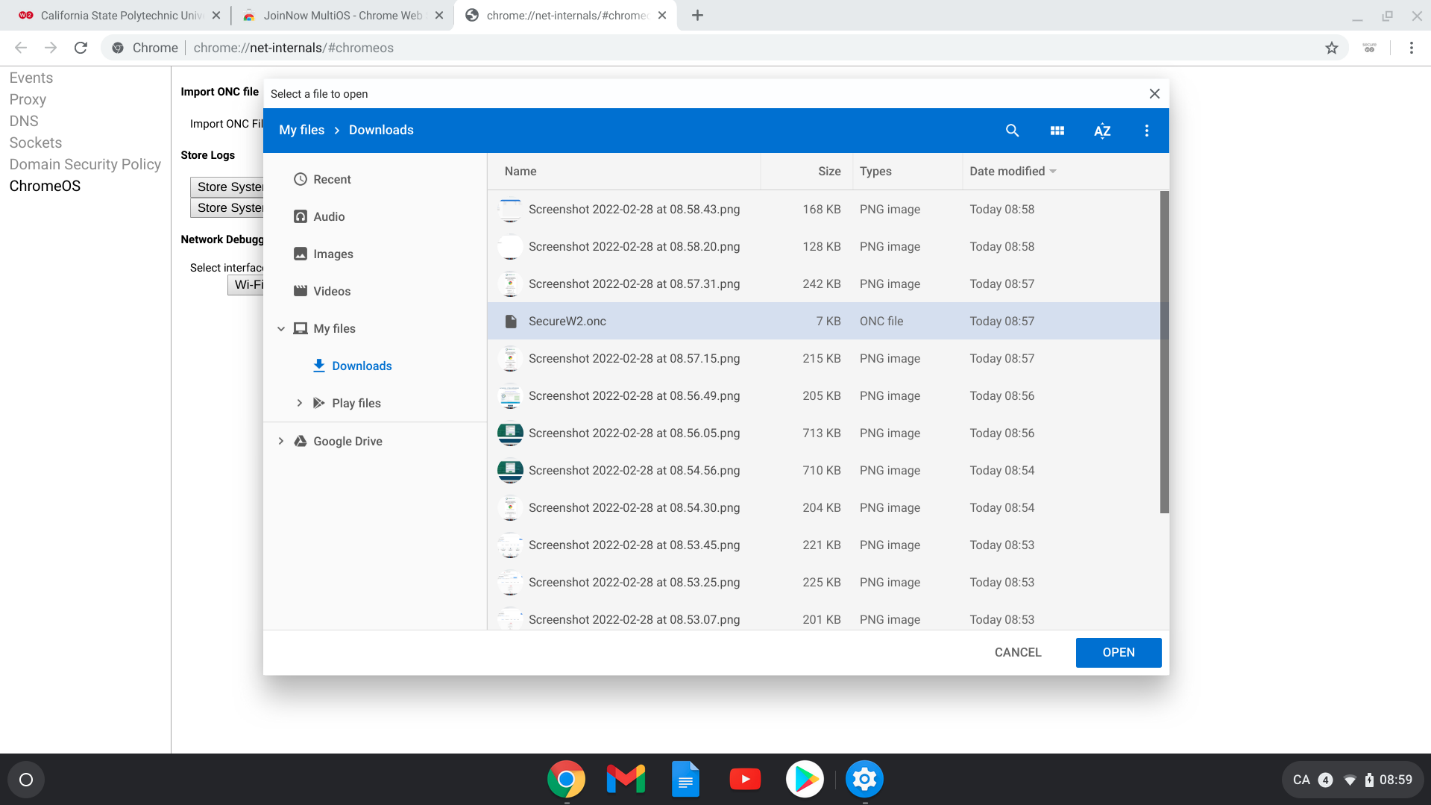Collapse the My files tree
The width and height of the screenshot is (1431, 805).
click(x=281, y=329)
